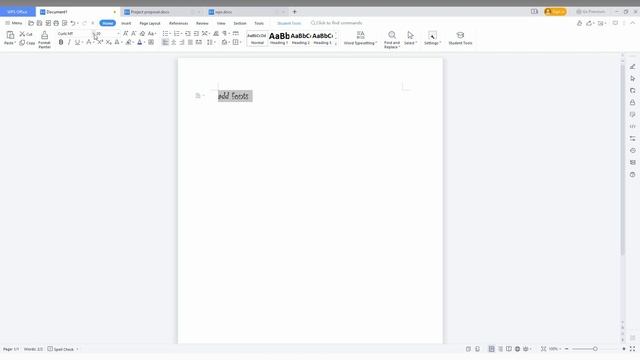Toggle italic formatting
The width and height of the screenshot is (640, 360).
tap(69, 42)
